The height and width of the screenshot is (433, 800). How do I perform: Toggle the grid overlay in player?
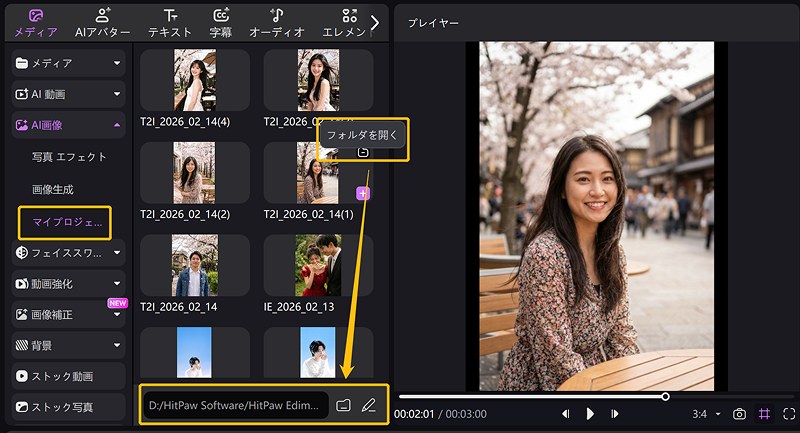point(764,413)
